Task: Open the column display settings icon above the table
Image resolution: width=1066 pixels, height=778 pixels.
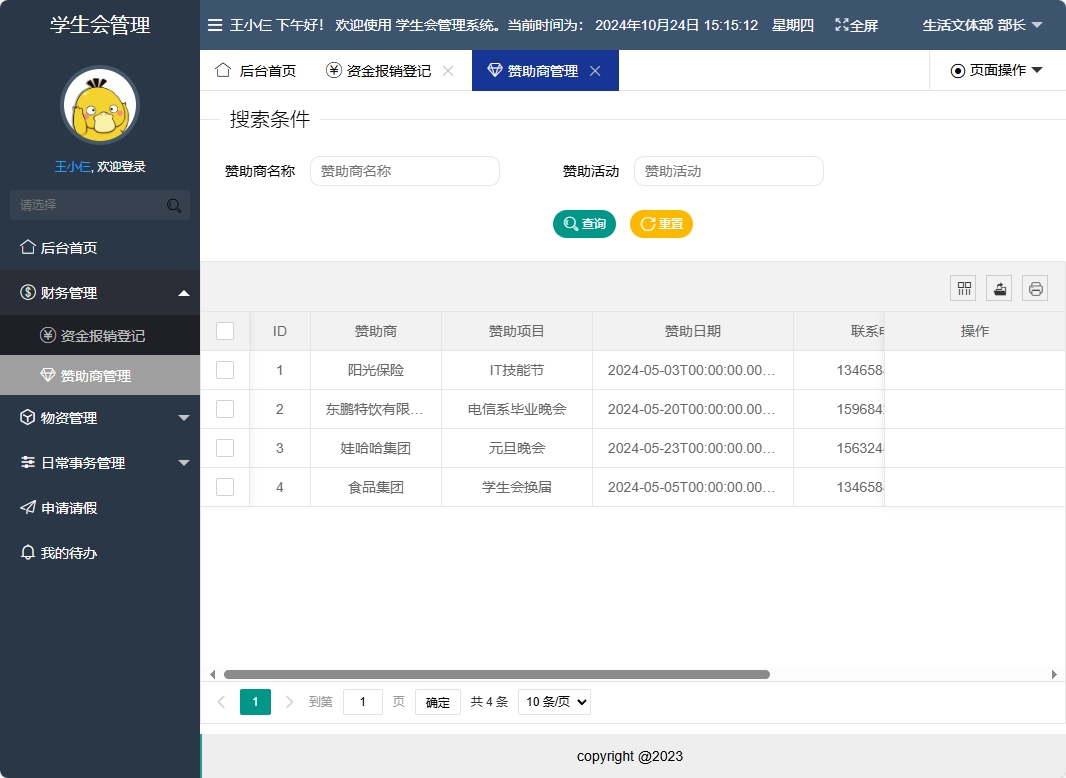Action: pos(963,288)
